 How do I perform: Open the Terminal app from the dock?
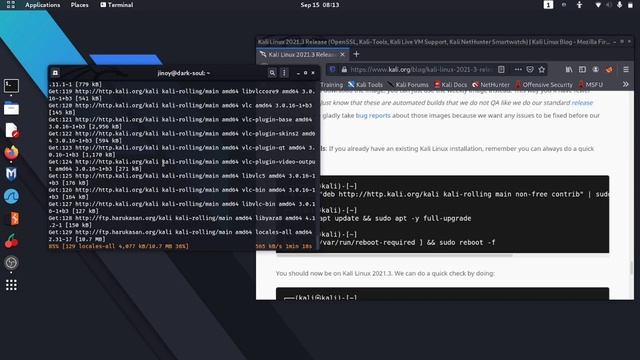tap(11, 86)
